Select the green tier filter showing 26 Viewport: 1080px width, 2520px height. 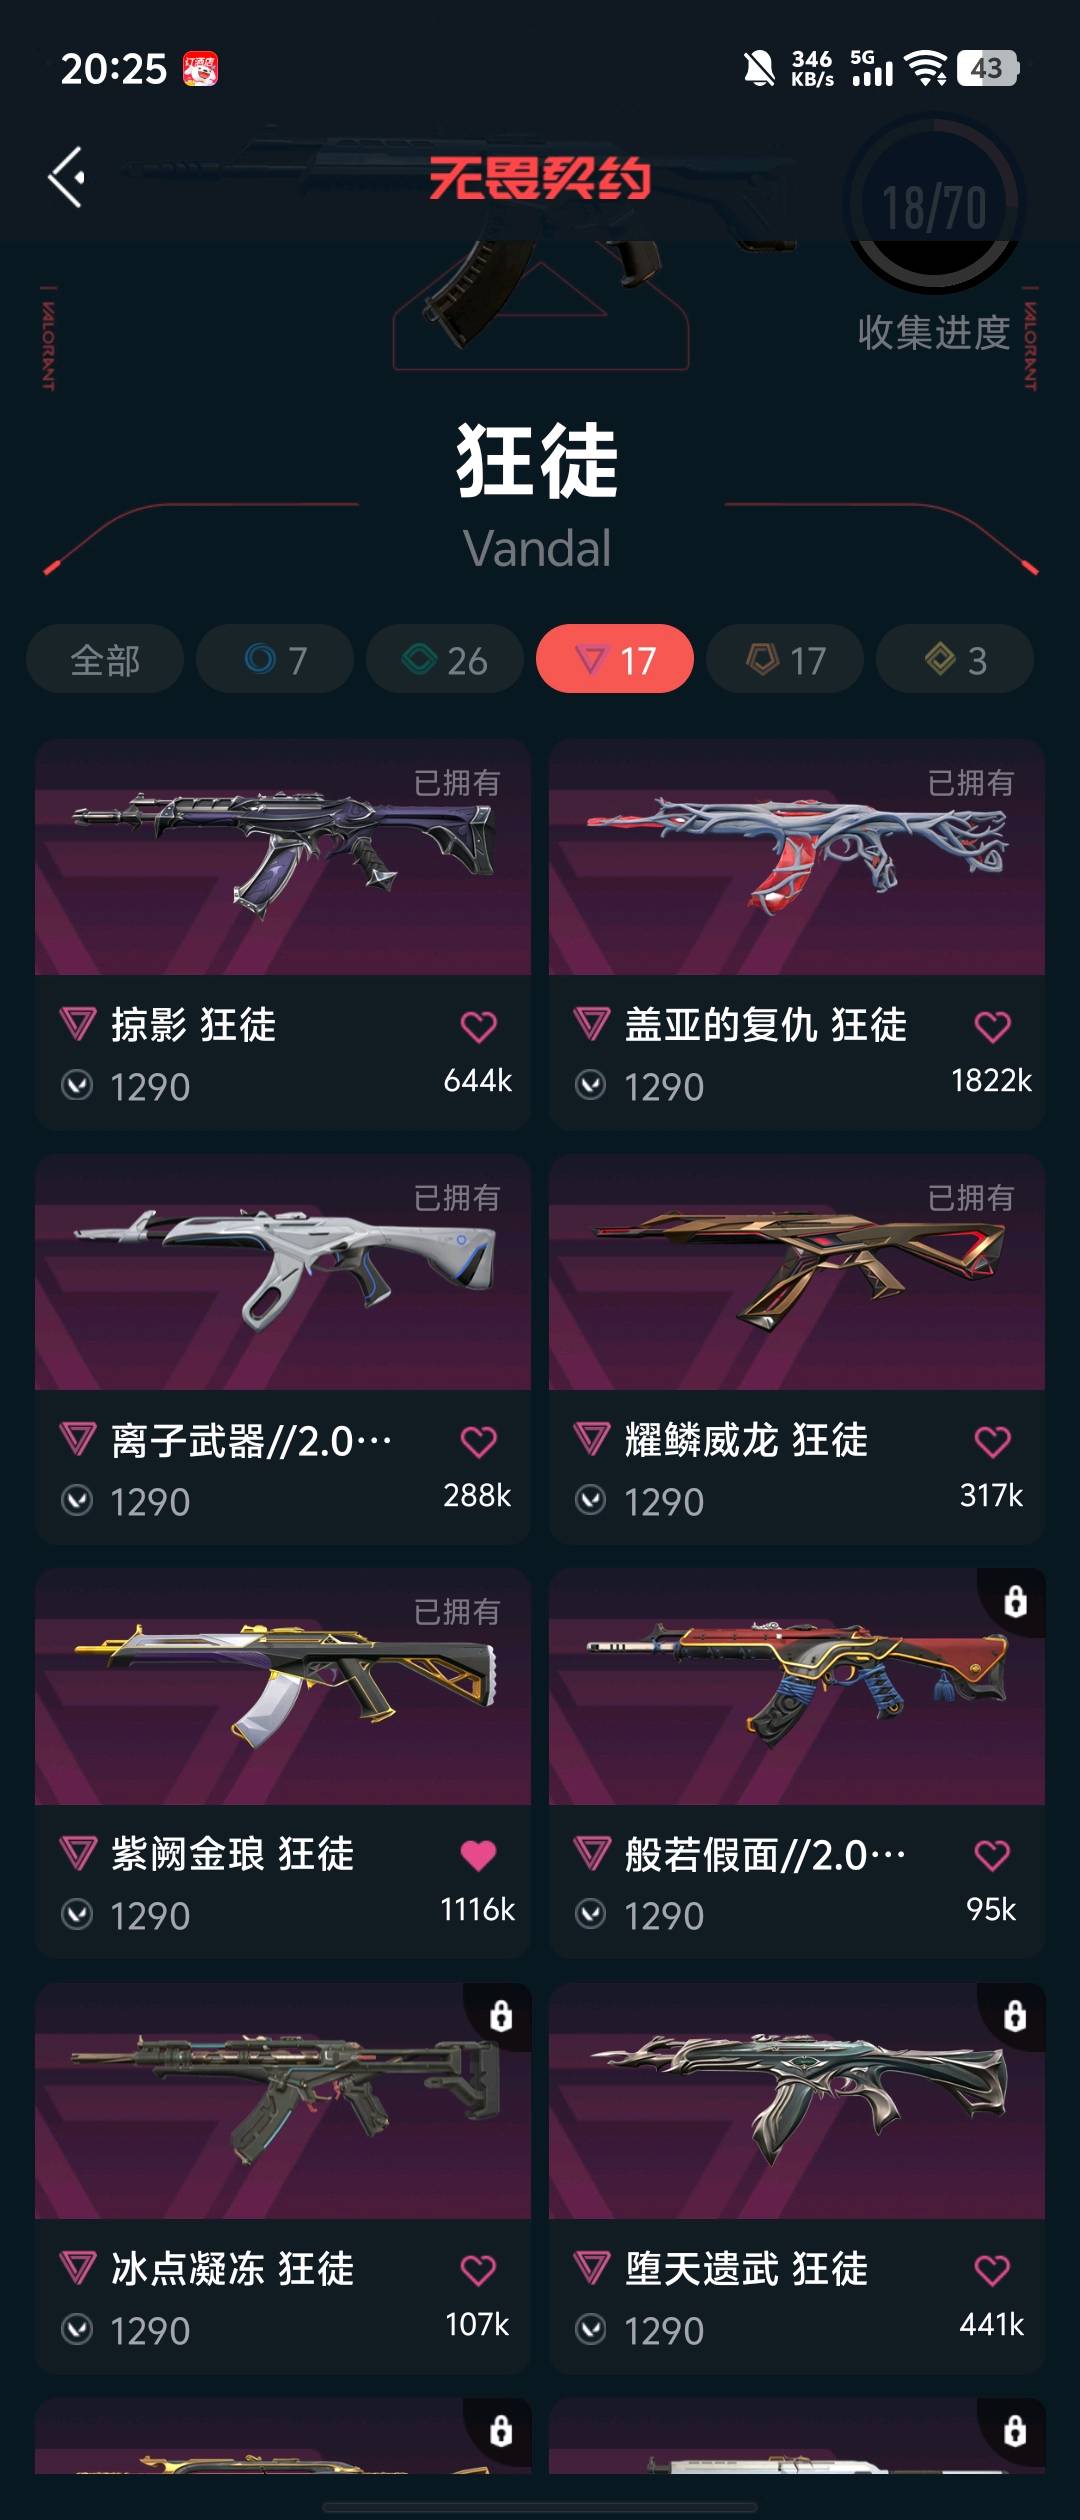click(445, 659)
